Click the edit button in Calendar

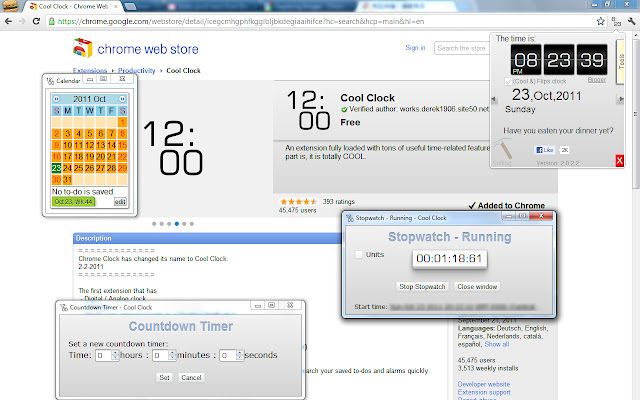120,202
